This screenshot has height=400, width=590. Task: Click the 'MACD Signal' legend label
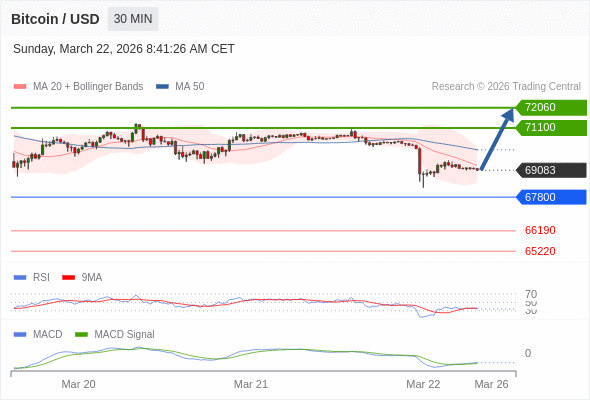(125, 335)
